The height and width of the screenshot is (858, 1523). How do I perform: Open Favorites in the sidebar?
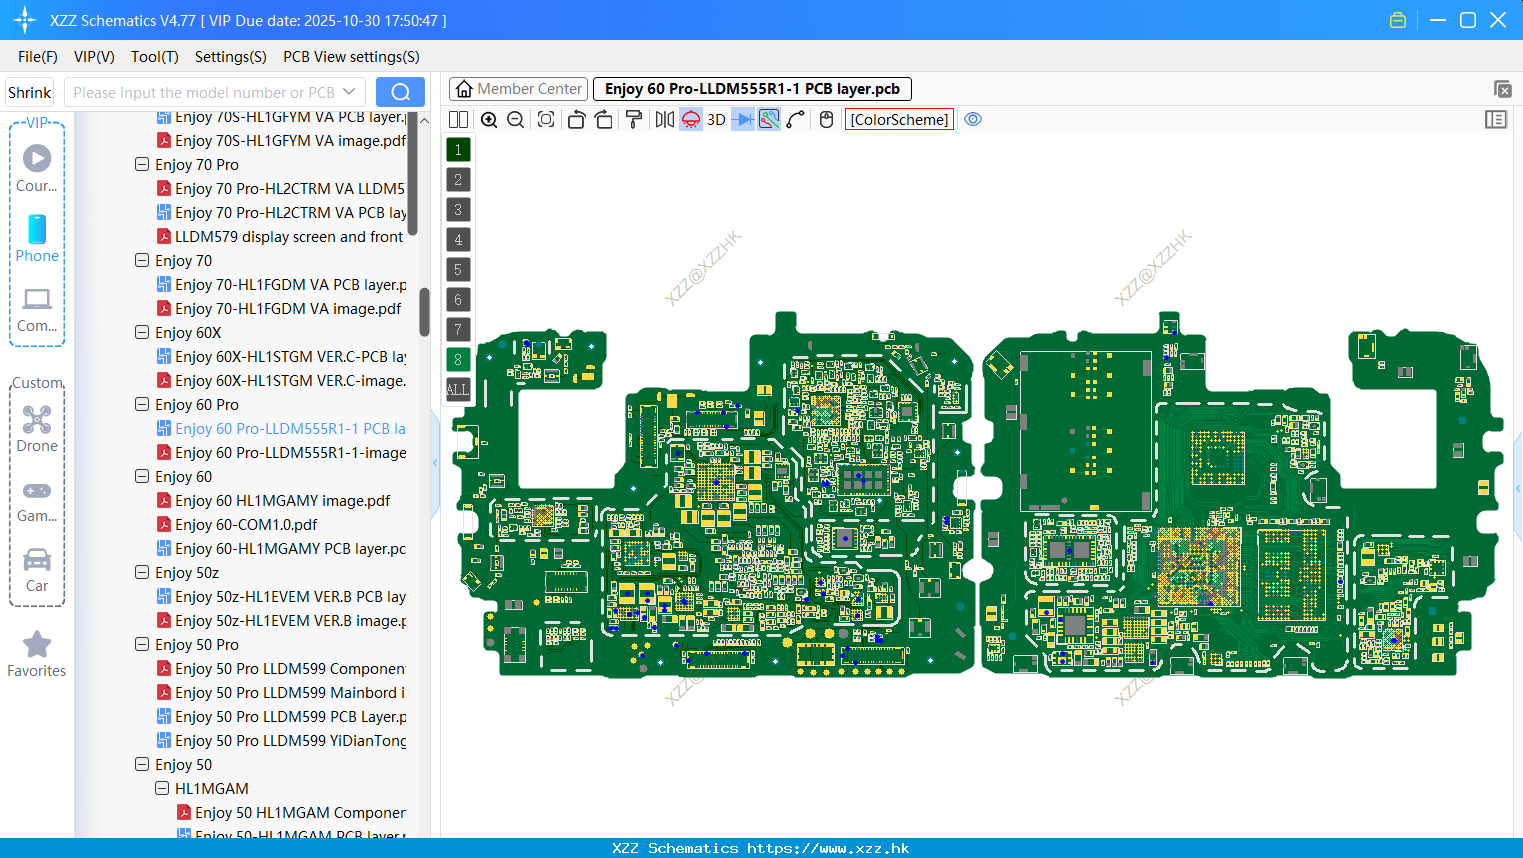point(37,655)
